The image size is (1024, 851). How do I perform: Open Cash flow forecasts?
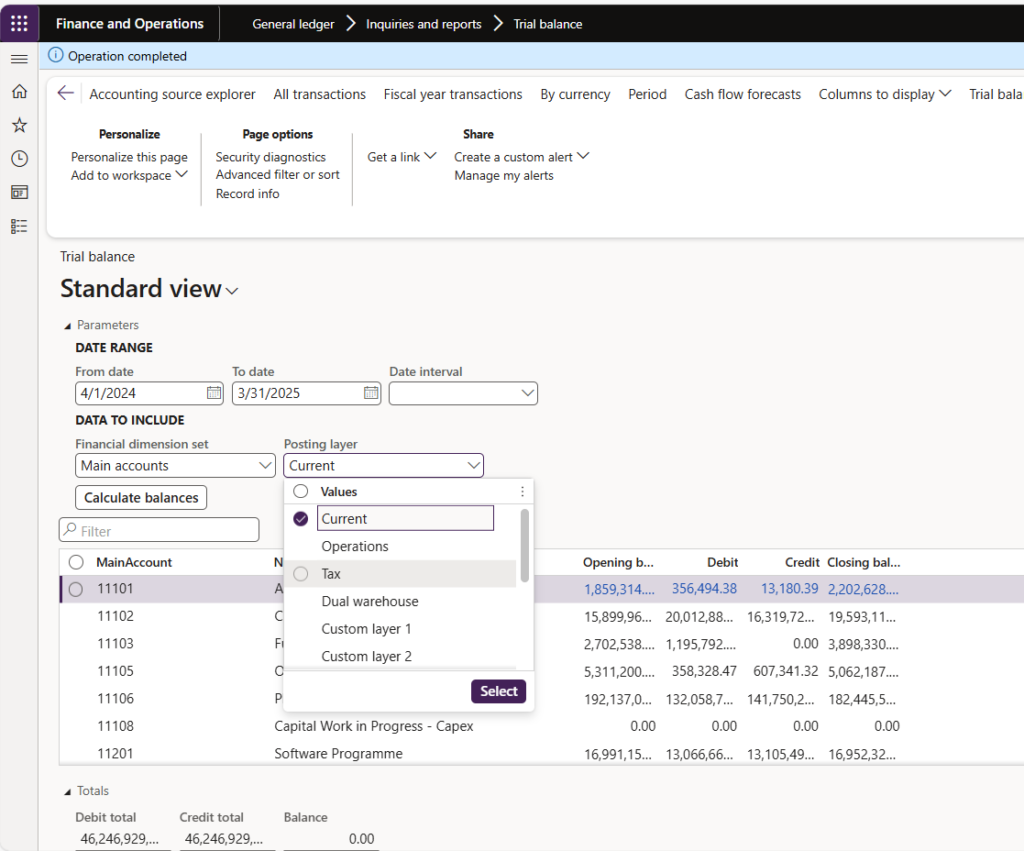743,94
